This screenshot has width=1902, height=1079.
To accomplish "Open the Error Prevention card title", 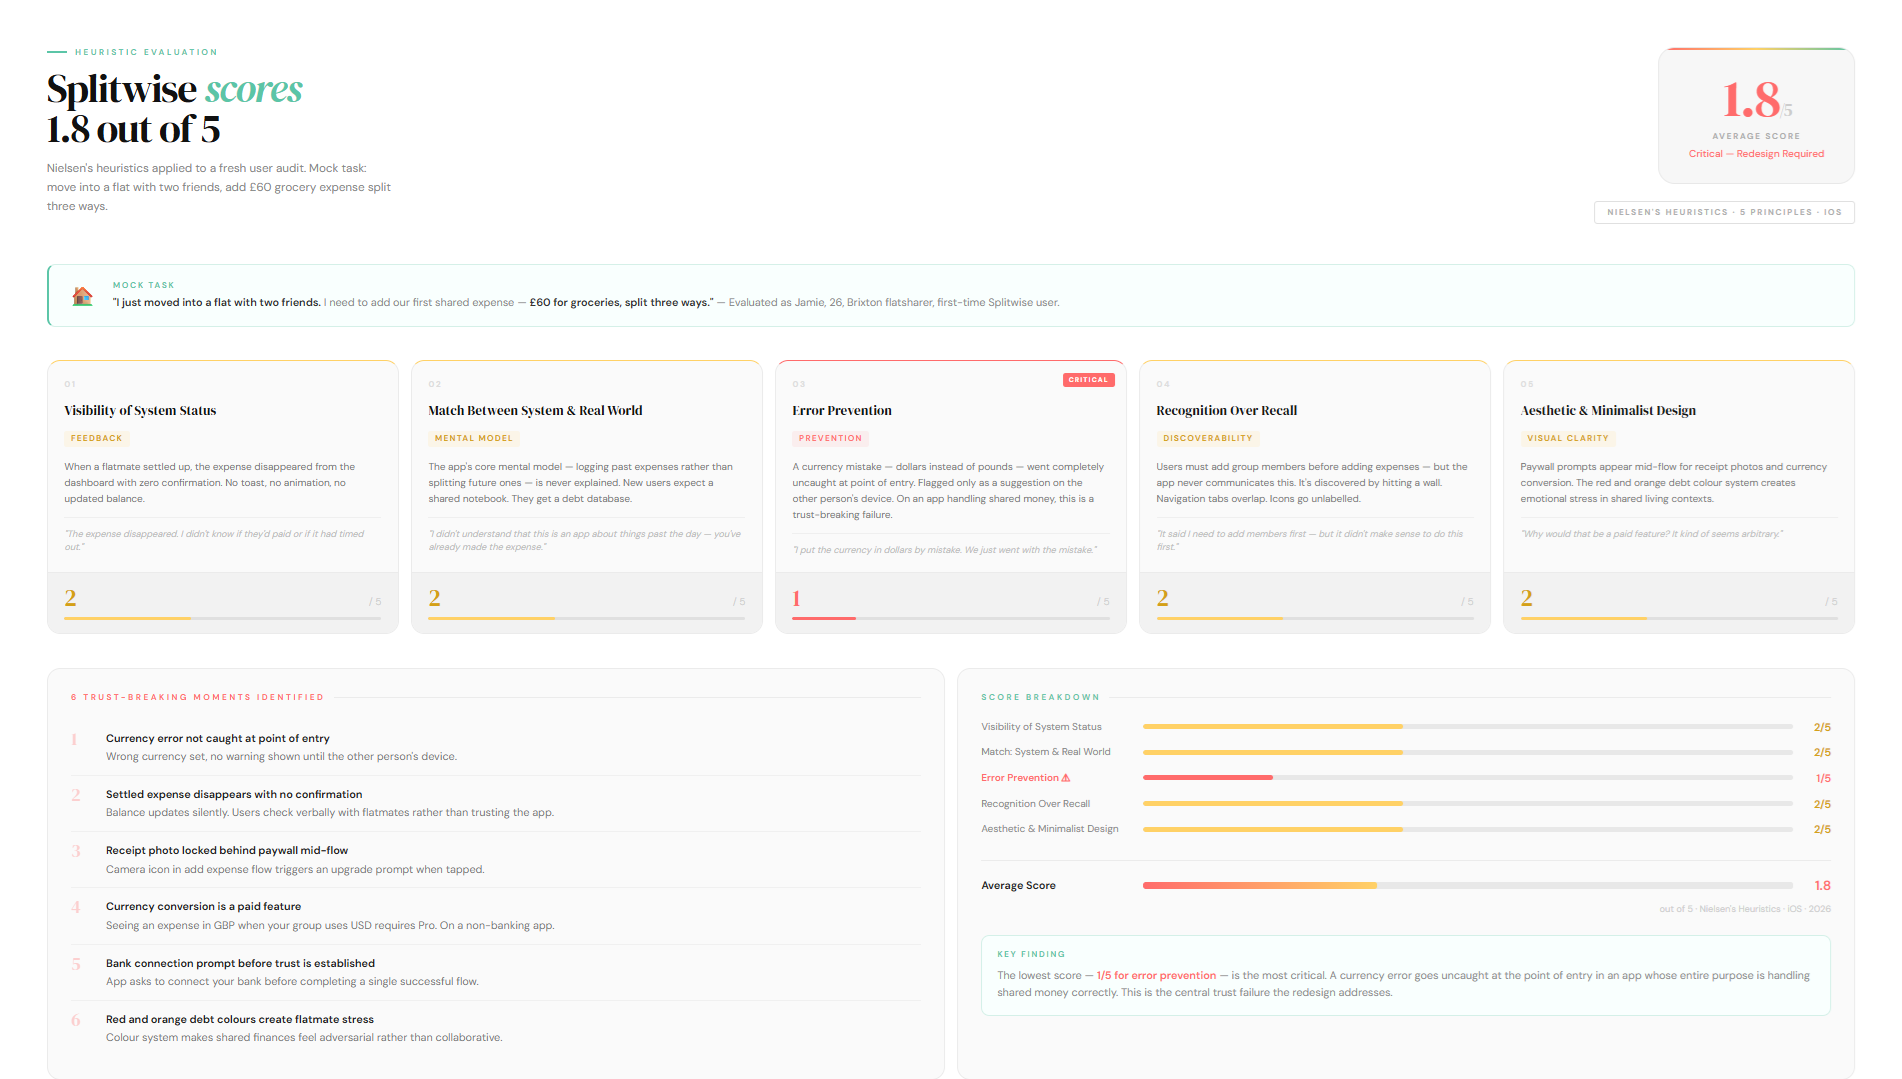I will (x=842, y=411).
